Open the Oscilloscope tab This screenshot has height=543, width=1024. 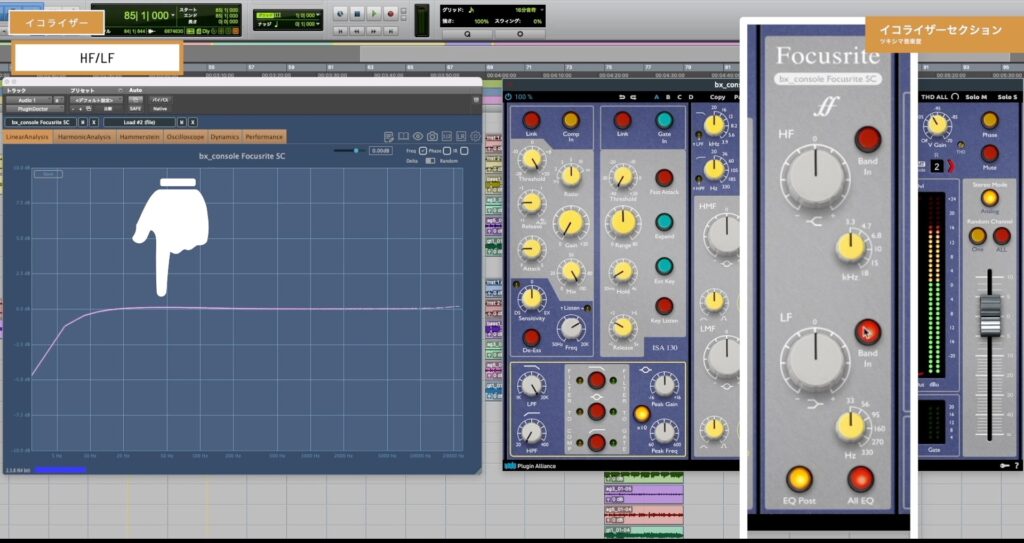pos(185,137)
